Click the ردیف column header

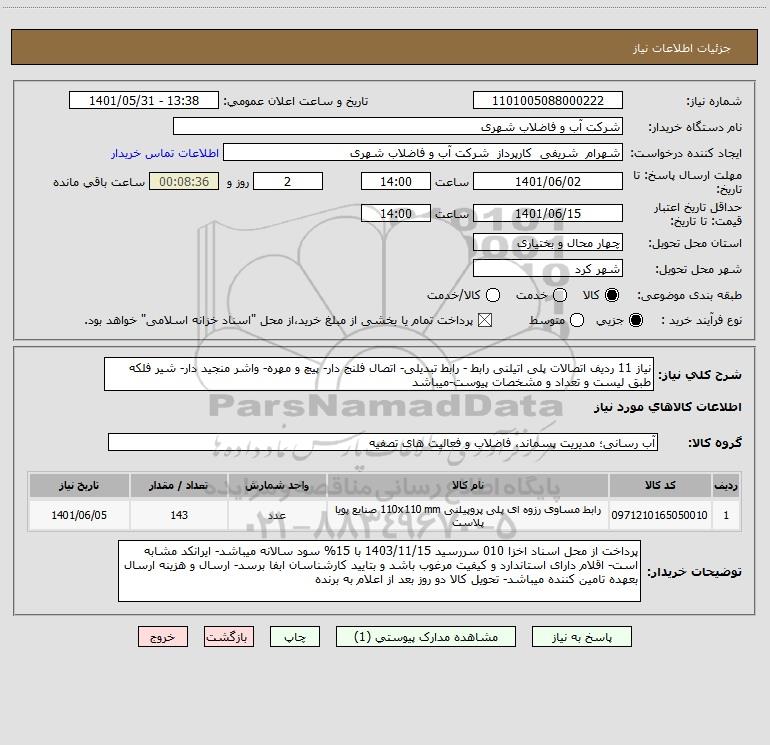[726, 485]
